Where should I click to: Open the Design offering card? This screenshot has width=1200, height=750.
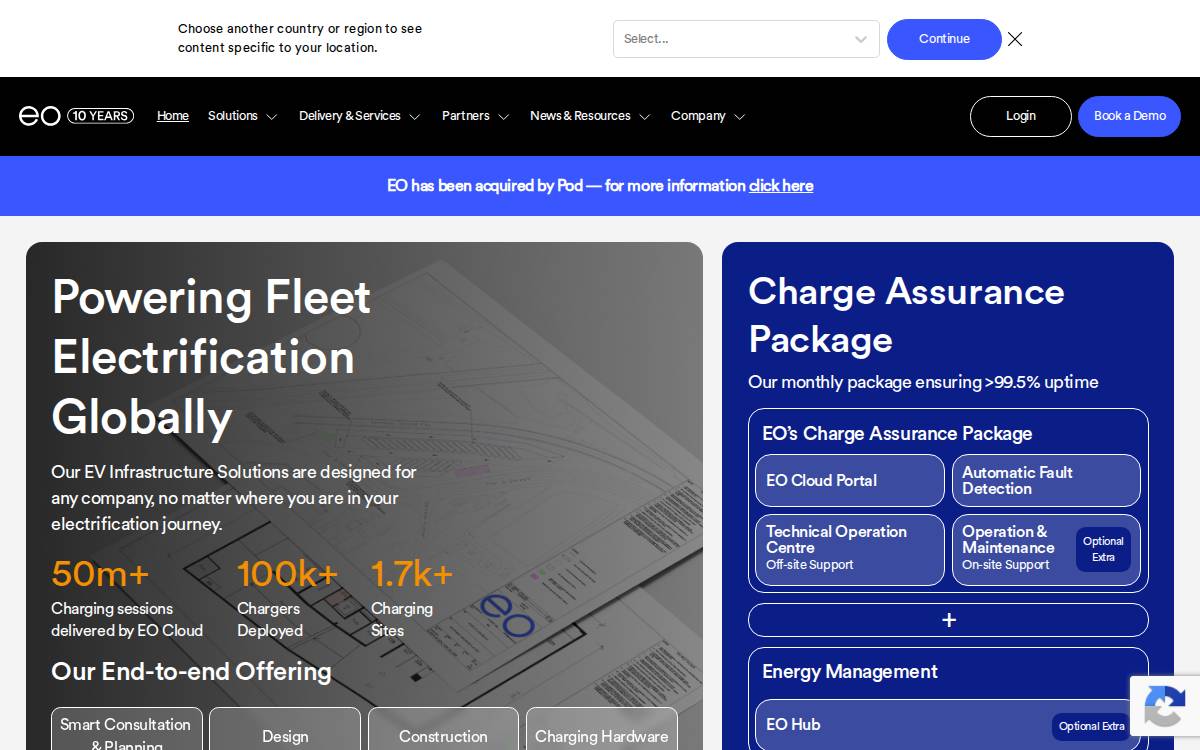(x=285, y=731)
